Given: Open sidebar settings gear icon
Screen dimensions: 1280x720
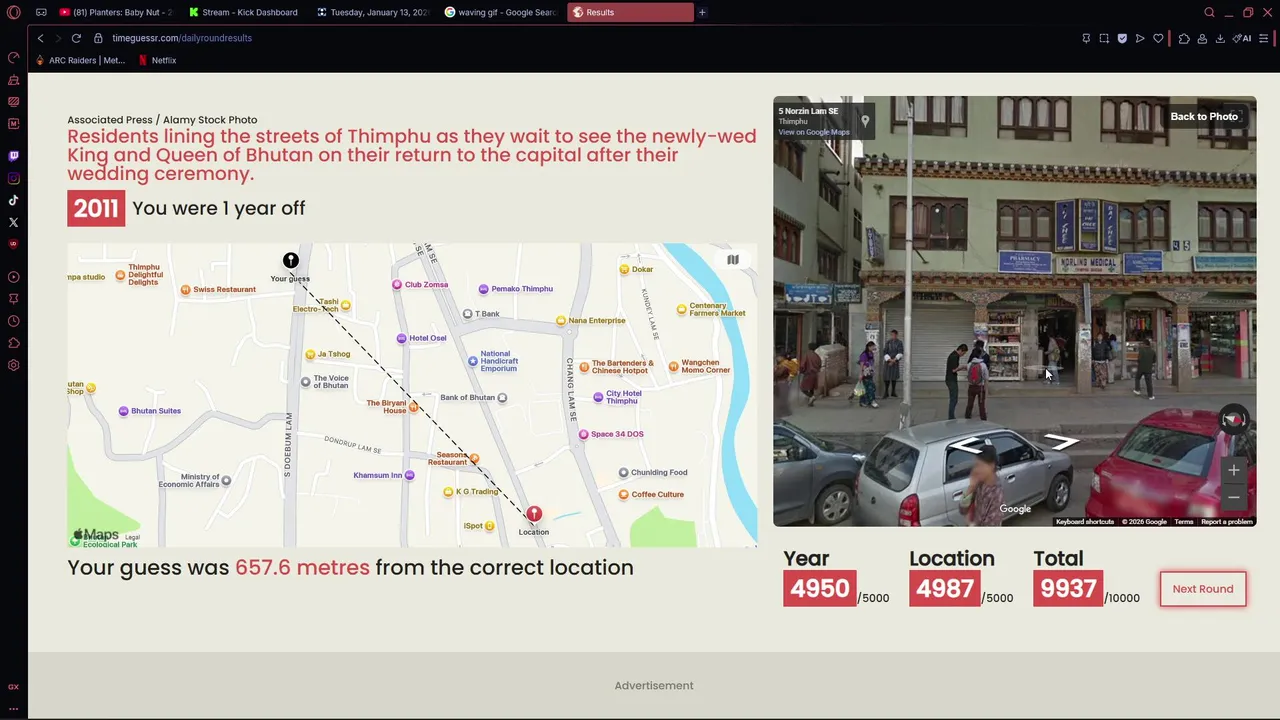Looking at the screenshot, I should [13, 365].
